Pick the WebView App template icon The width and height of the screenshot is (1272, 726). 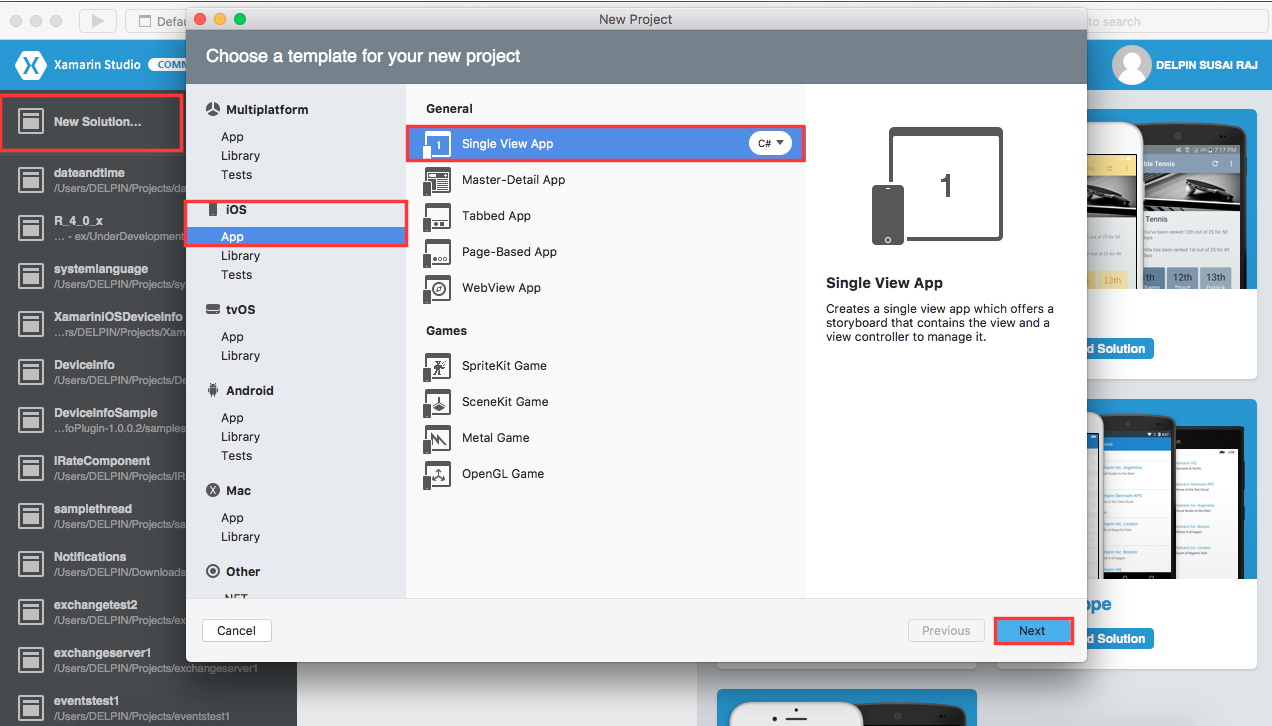point(437,288)
